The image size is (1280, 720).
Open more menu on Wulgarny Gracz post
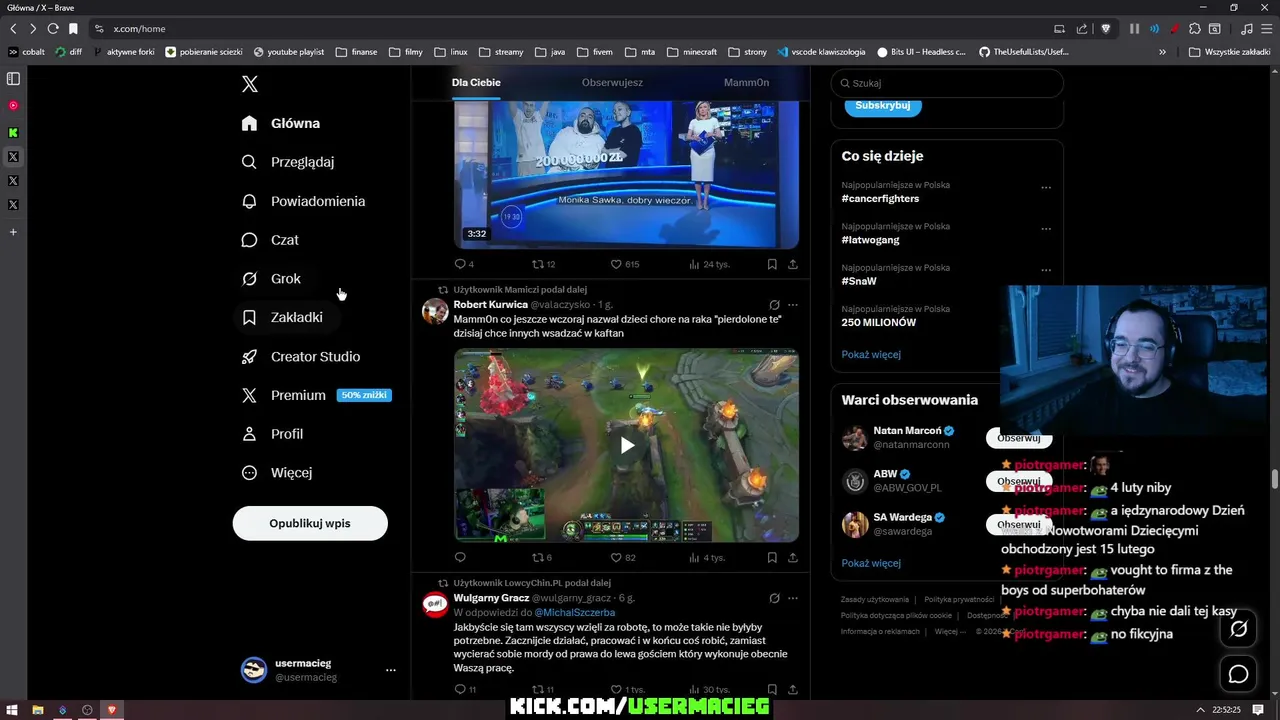(793, 598)
